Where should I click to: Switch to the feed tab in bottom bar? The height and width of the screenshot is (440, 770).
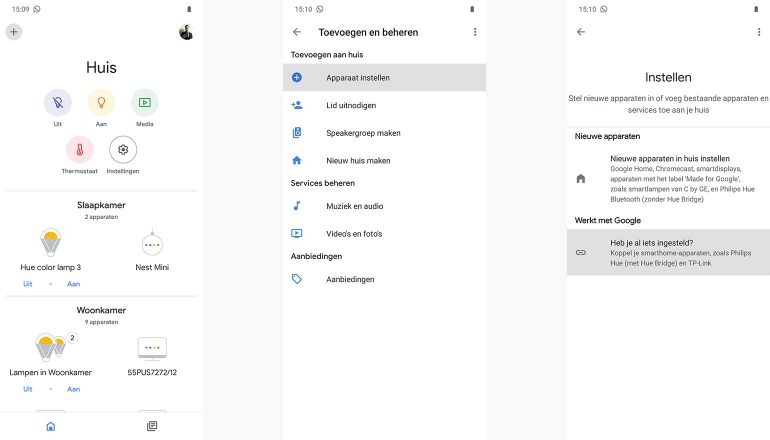152,426
